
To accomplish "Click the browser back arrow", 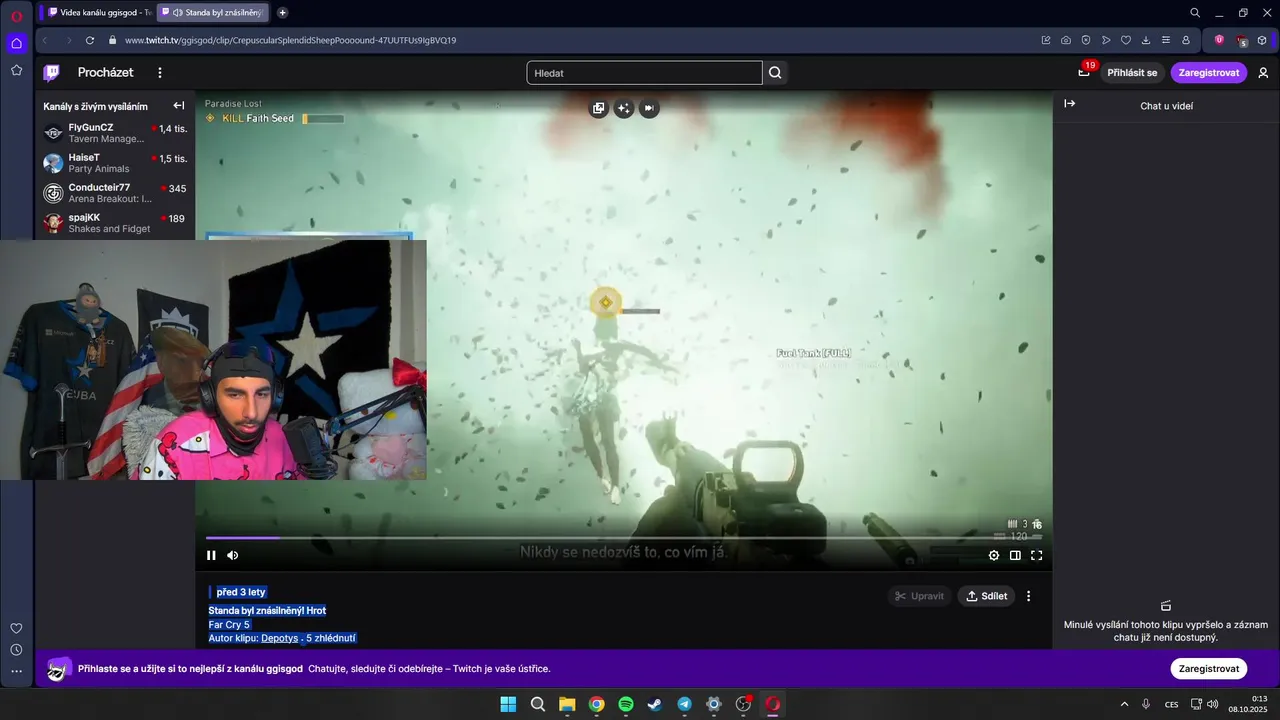I will click(45, 40).
